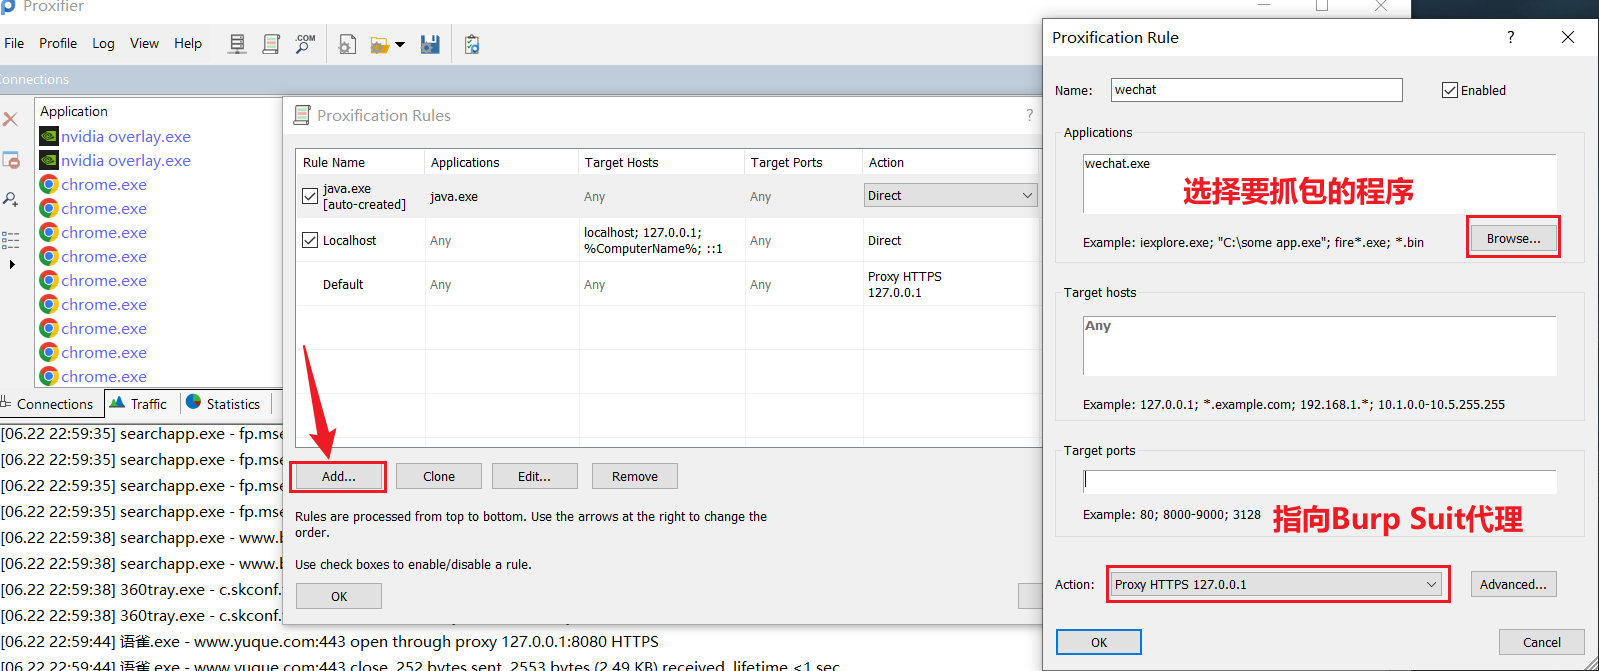Click the Target Hosts column header
The image size is (1599, 671).
pos(662,162)
